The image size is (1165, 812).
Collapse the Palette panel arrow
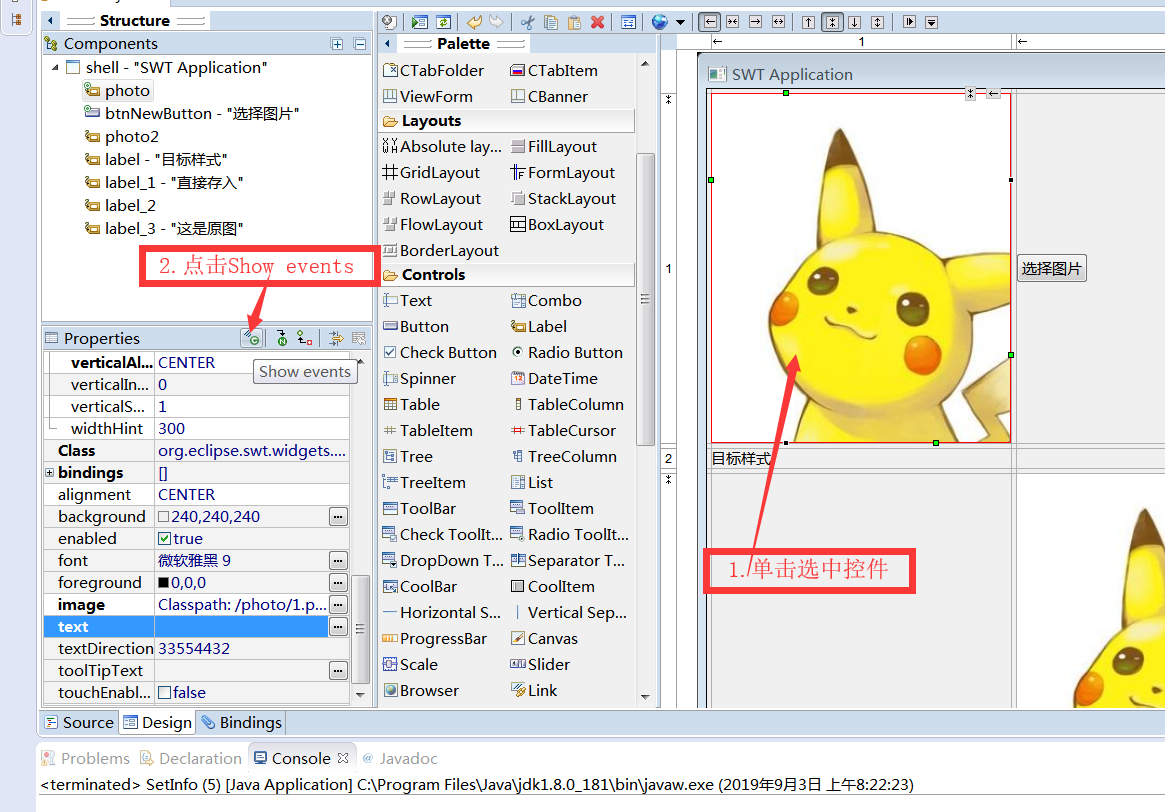[387, 44]
